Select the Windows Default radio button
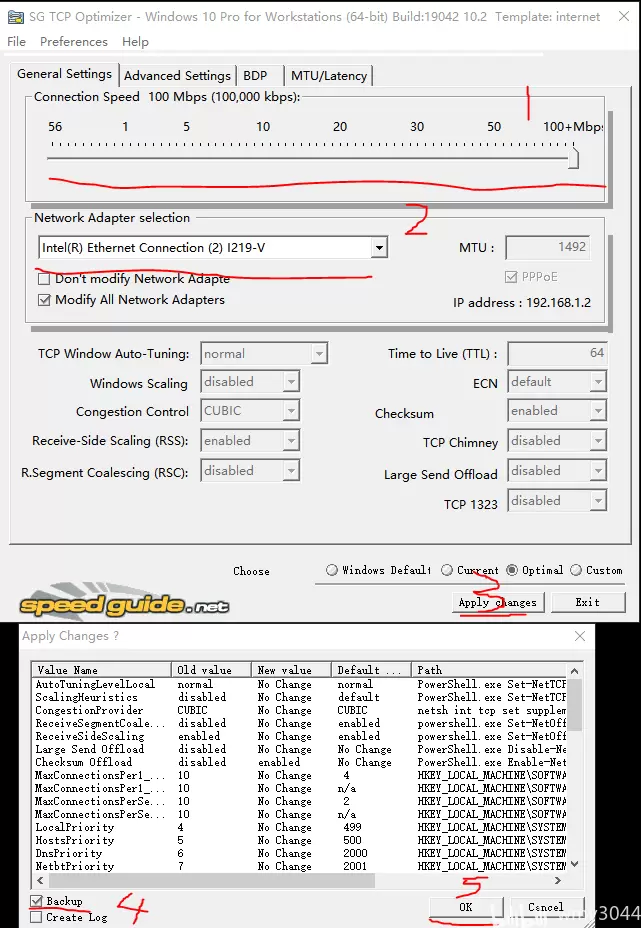The width and height of the screenshot is (641, 928). 331,570
